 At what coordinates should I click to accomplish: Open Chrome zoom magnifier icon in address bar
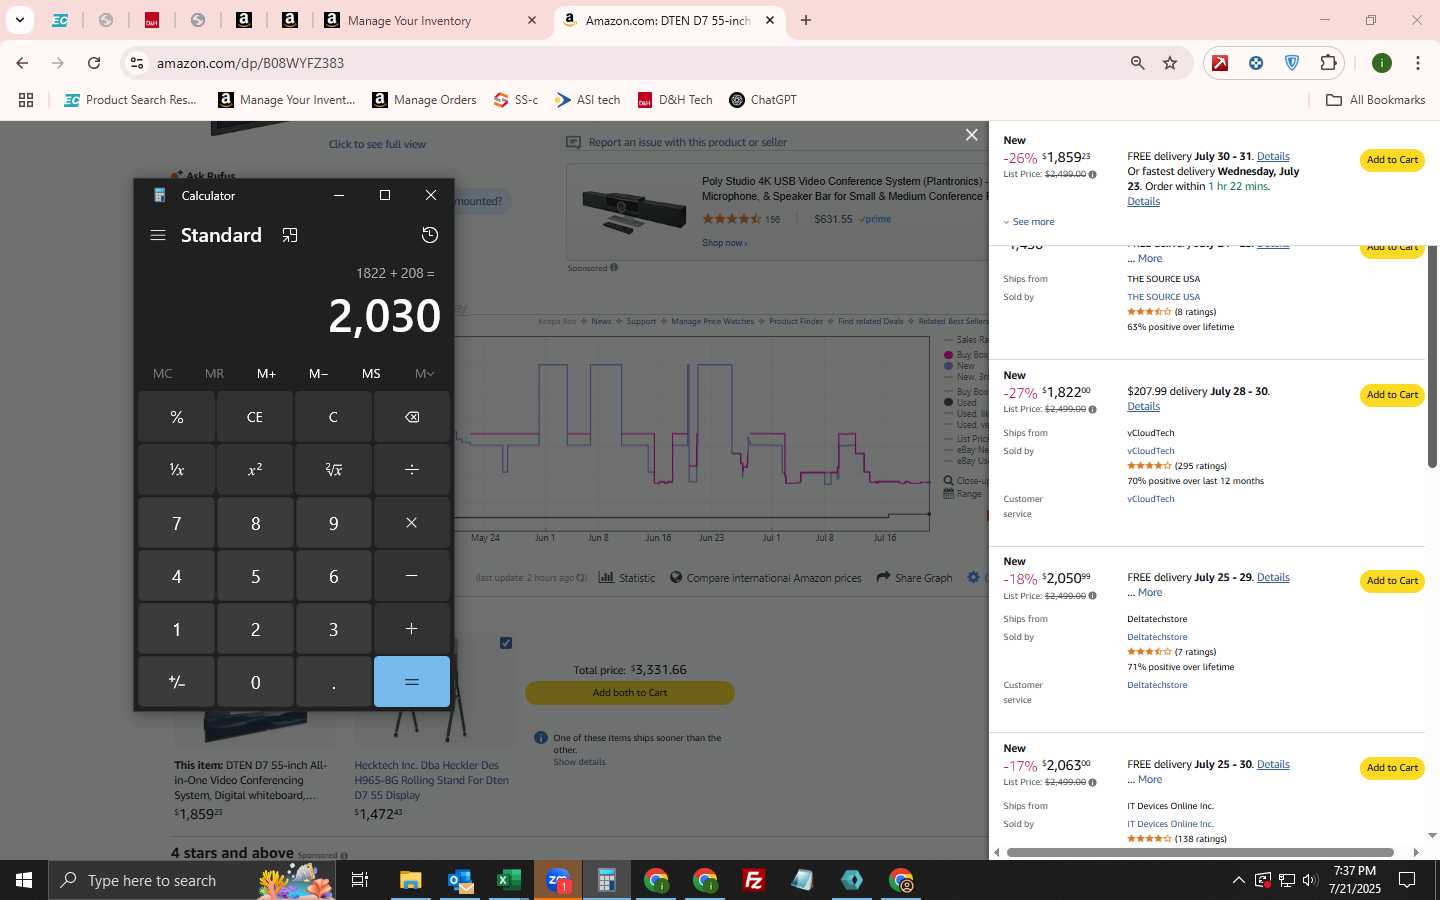[1138, 63]
